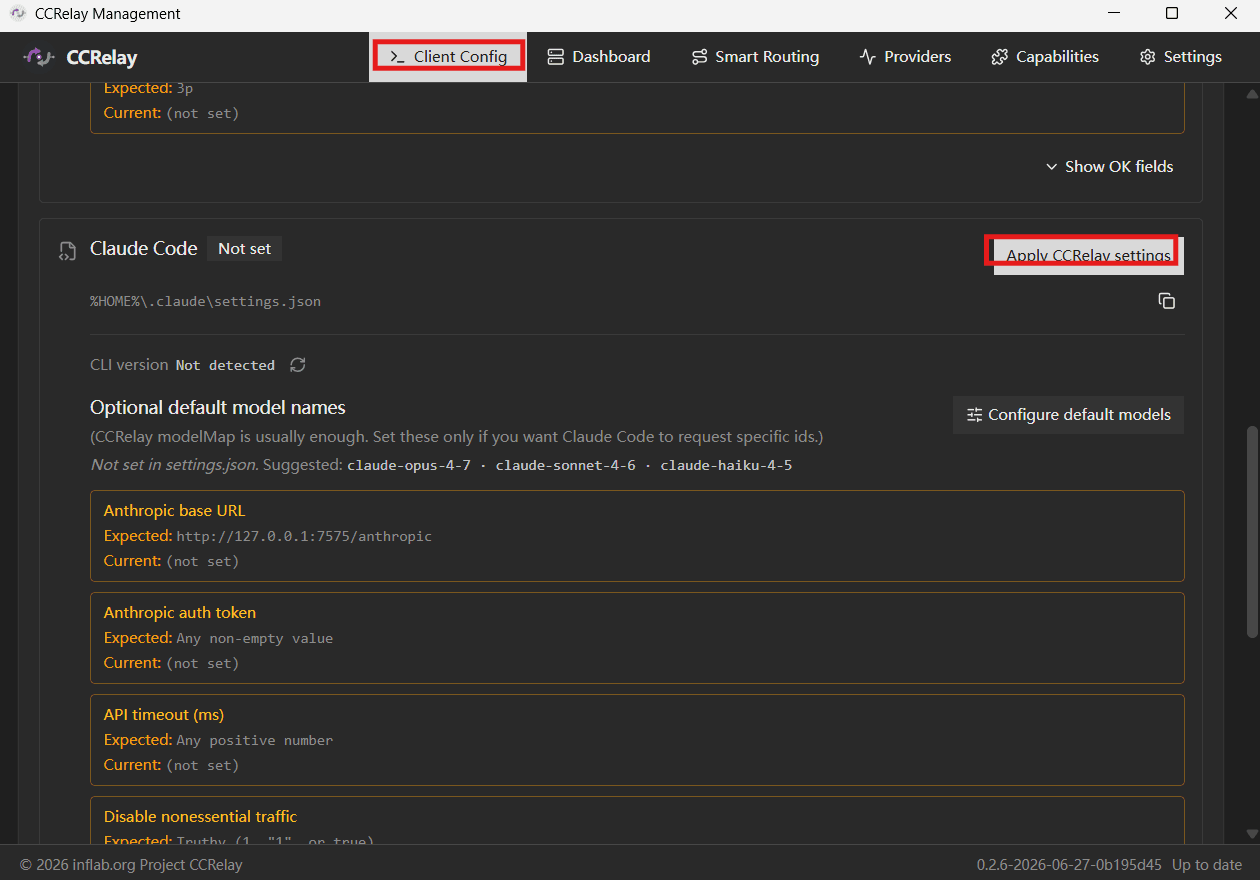The width and height of the screenshot is (1260, 880).
Task: Click the %HOME%\.claude\settings.json path text
Action: (x=205, y=301)
